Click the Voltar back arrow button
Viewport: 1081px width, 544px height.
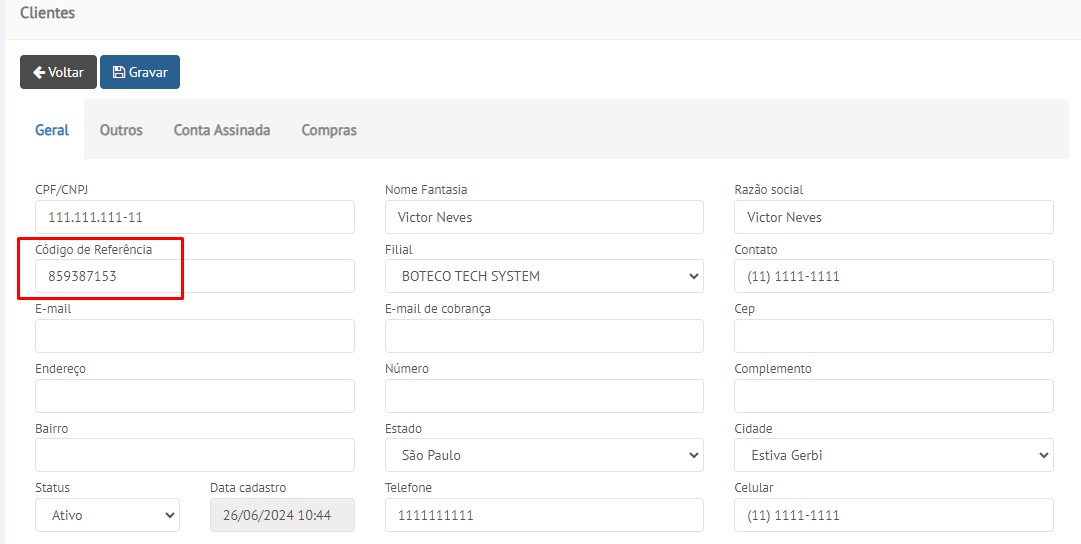tap(58, 72)
